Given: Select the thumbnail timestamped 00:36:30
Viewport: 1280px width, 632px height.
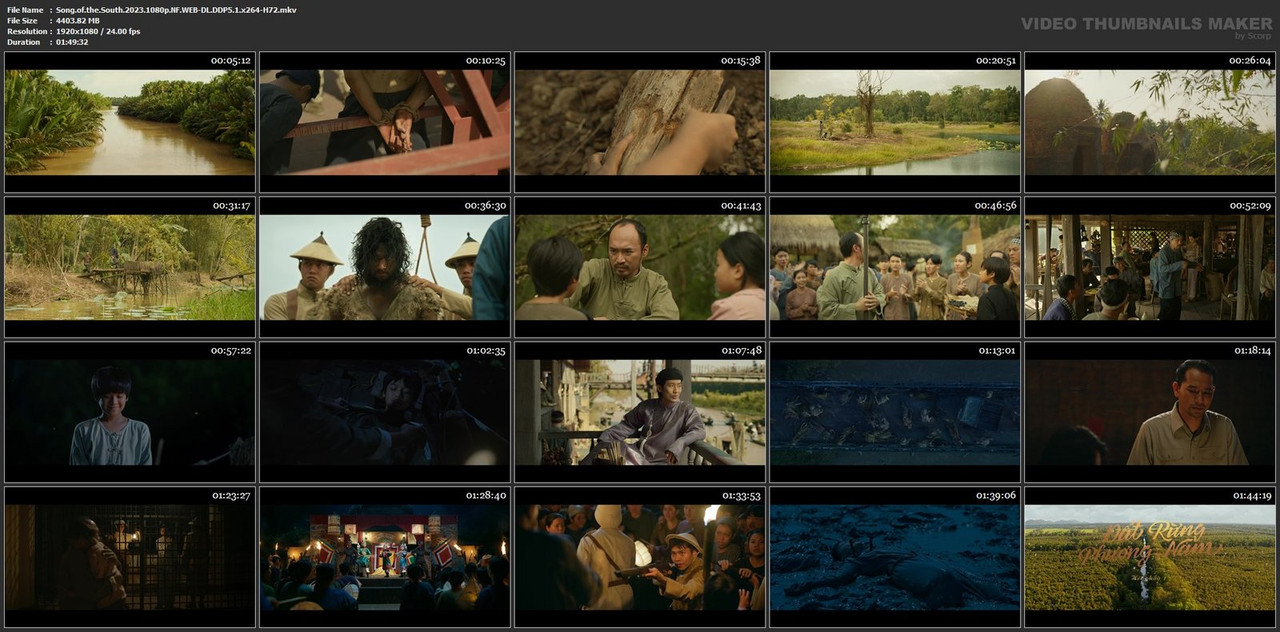Looking at the screenshot, I should tap(385, 267).
